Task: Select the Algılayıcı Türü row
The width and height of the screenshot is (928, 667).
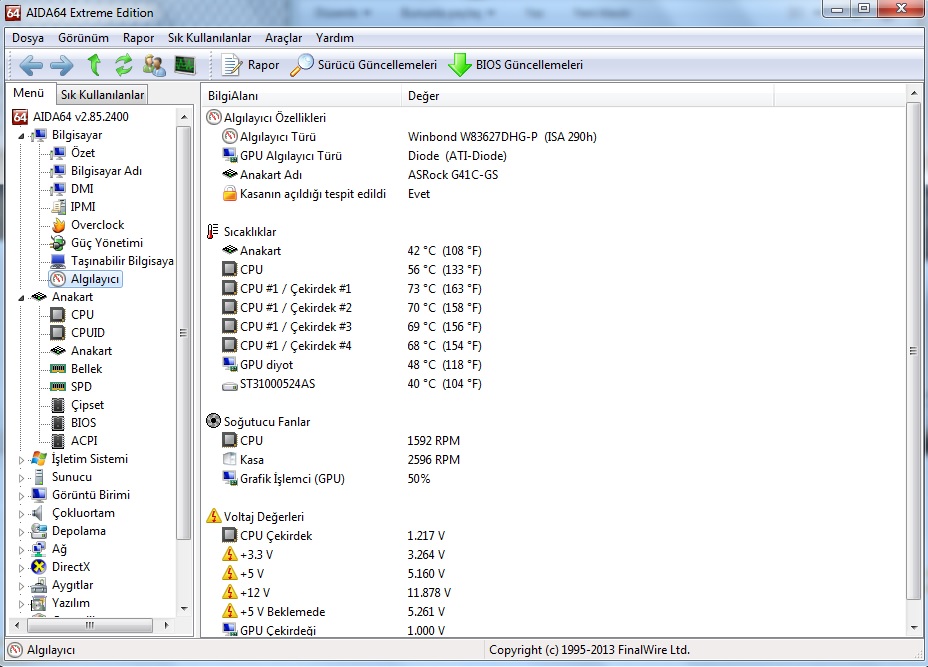Action: point(409,137)
